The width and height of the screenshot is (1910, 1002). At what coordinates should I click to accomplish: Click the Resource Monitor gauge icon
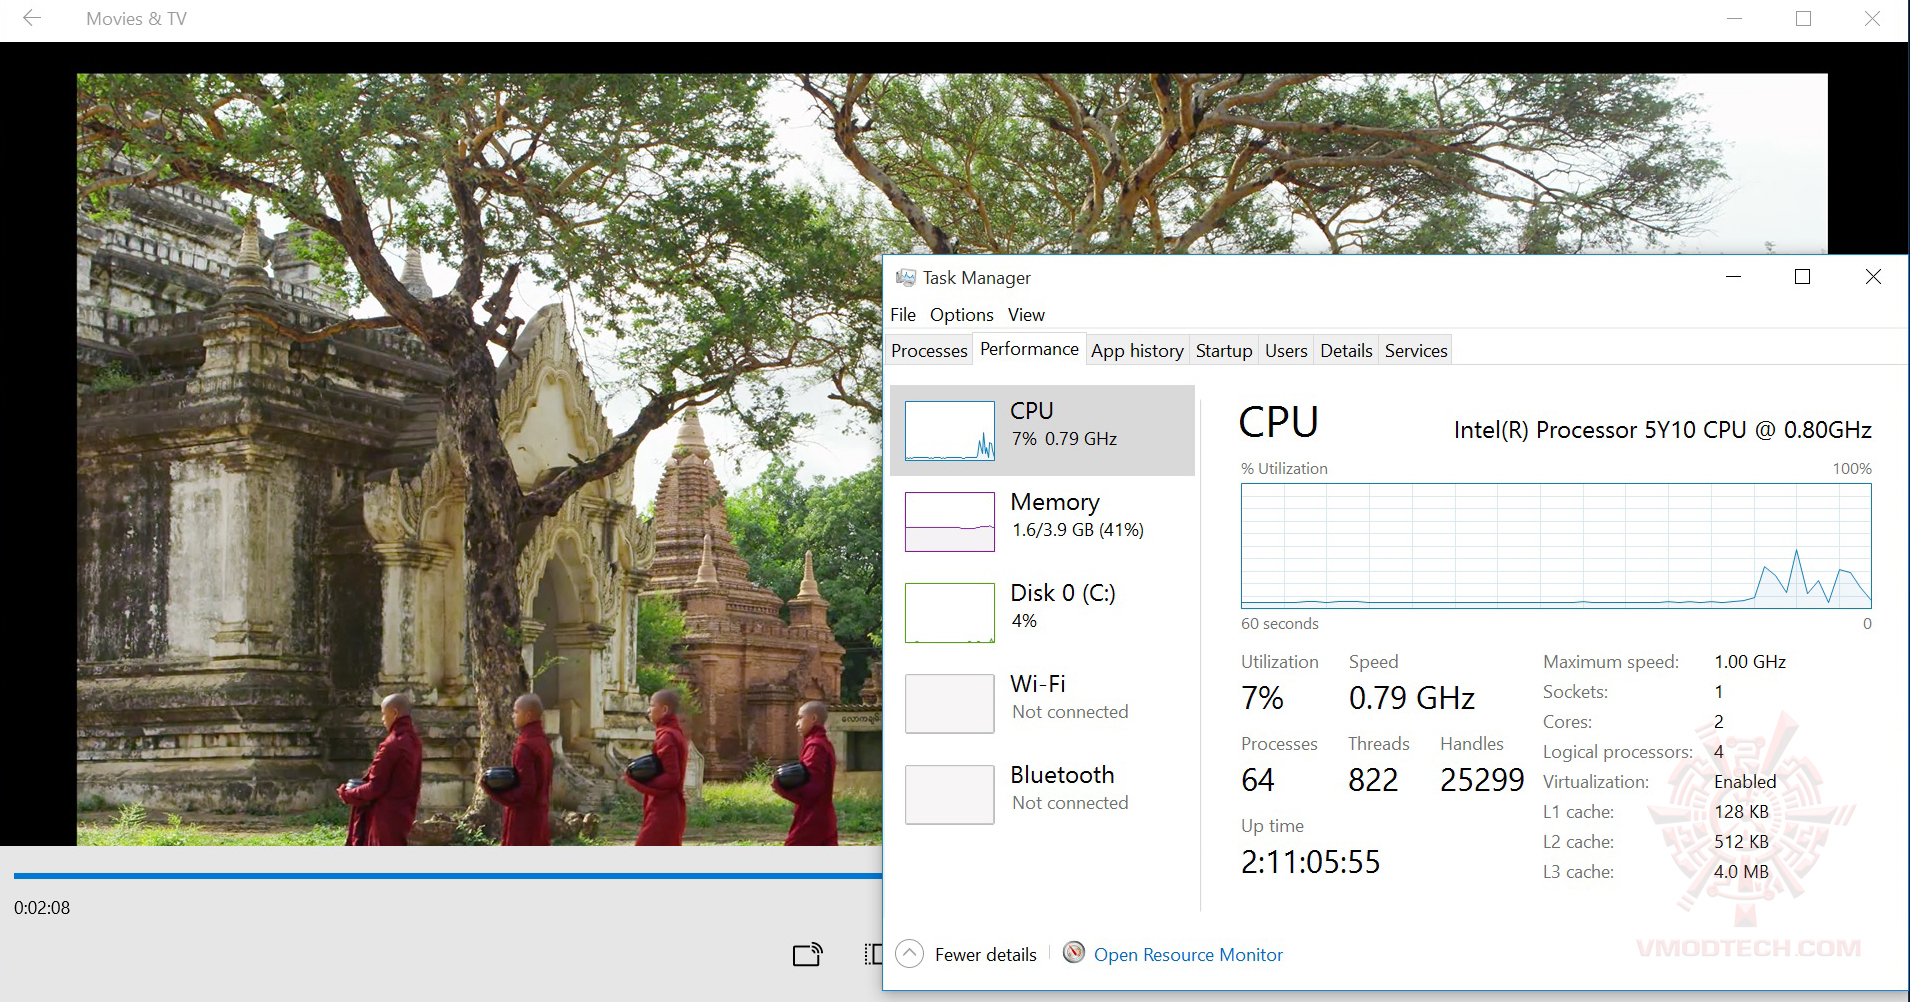click(x=1074, y=953)
